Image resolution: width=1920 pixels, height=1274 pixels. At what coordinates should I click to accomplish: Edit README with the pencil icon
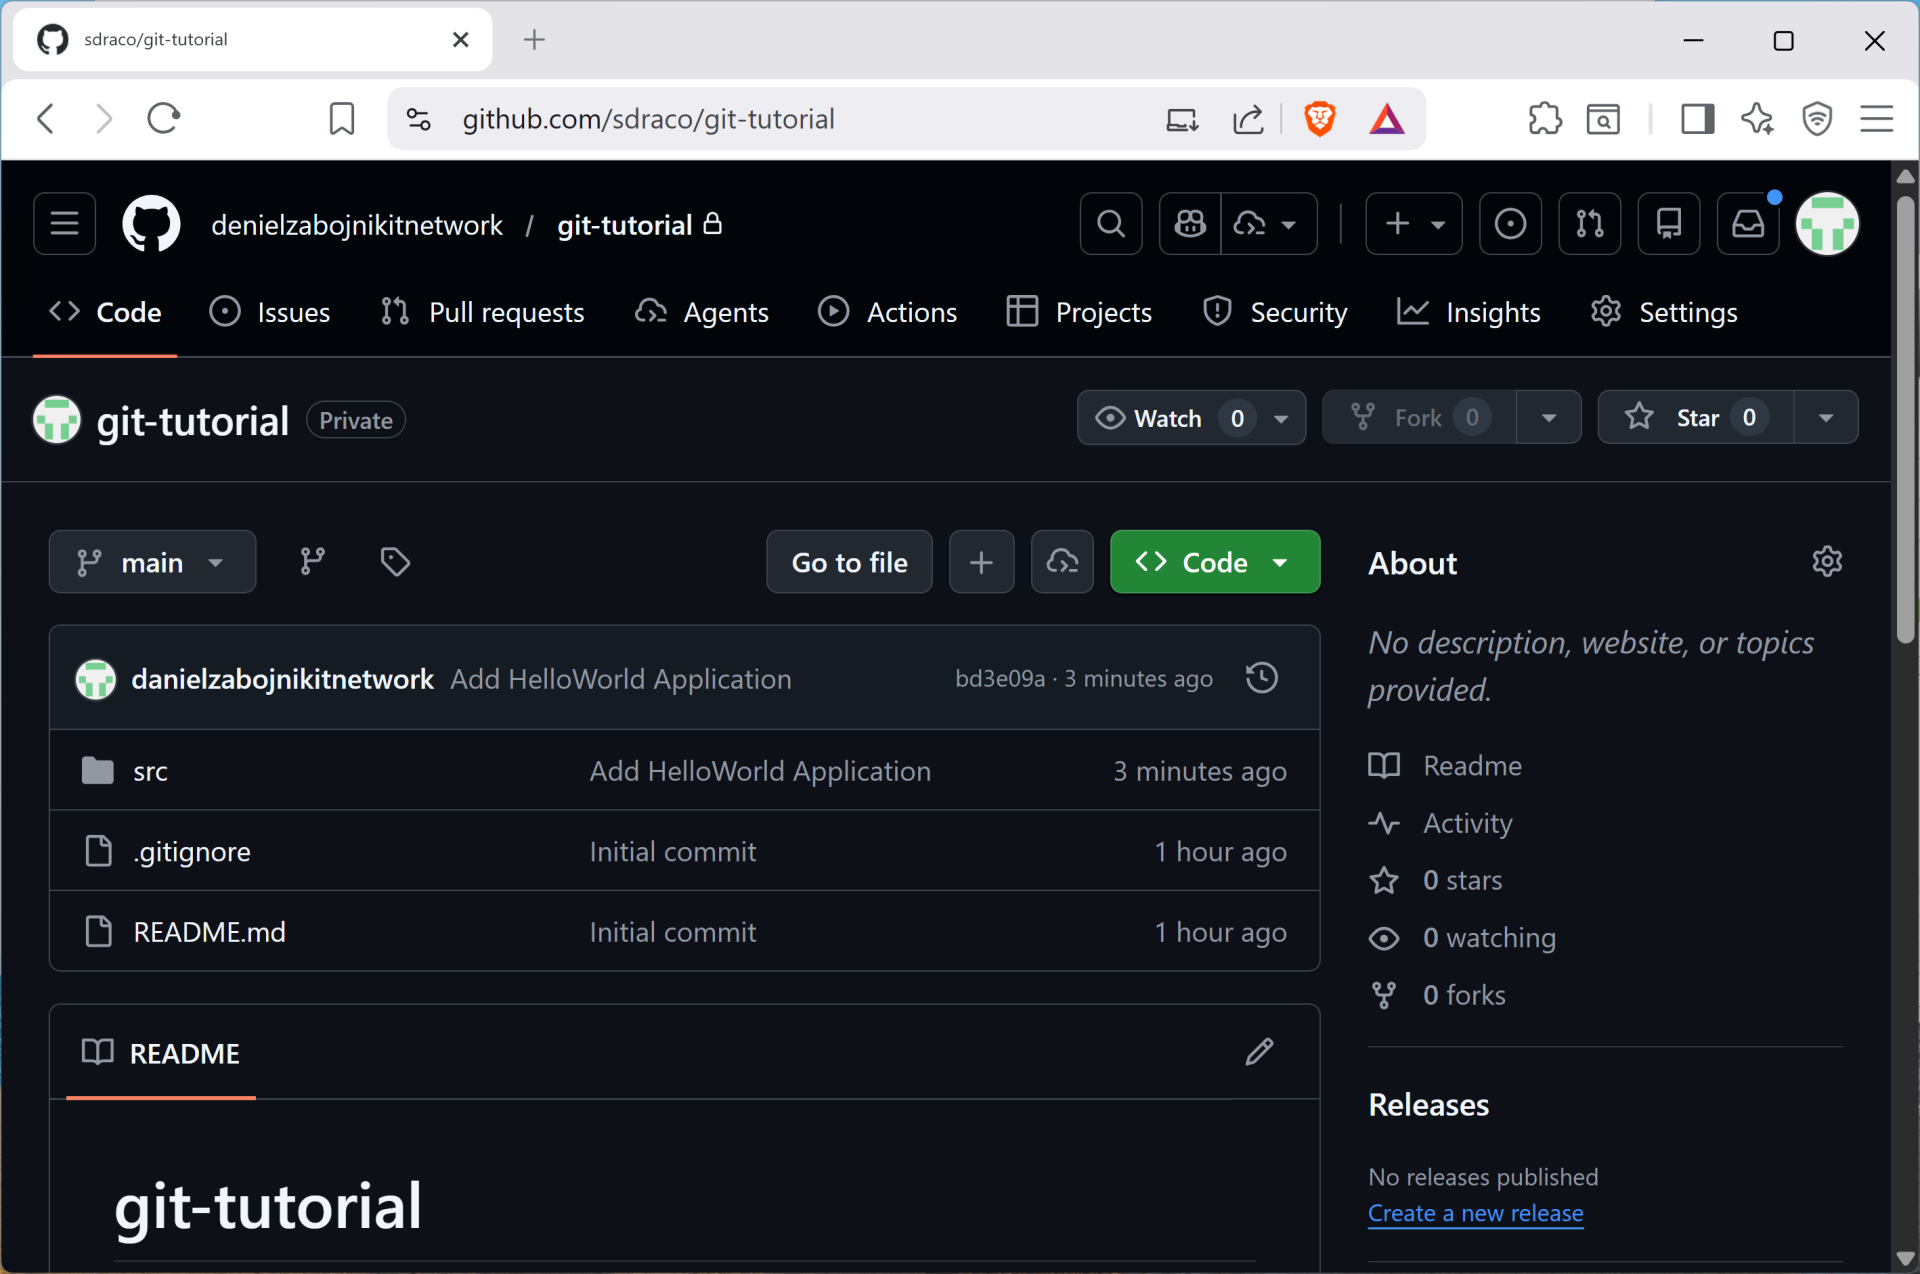point(1259,1052)
